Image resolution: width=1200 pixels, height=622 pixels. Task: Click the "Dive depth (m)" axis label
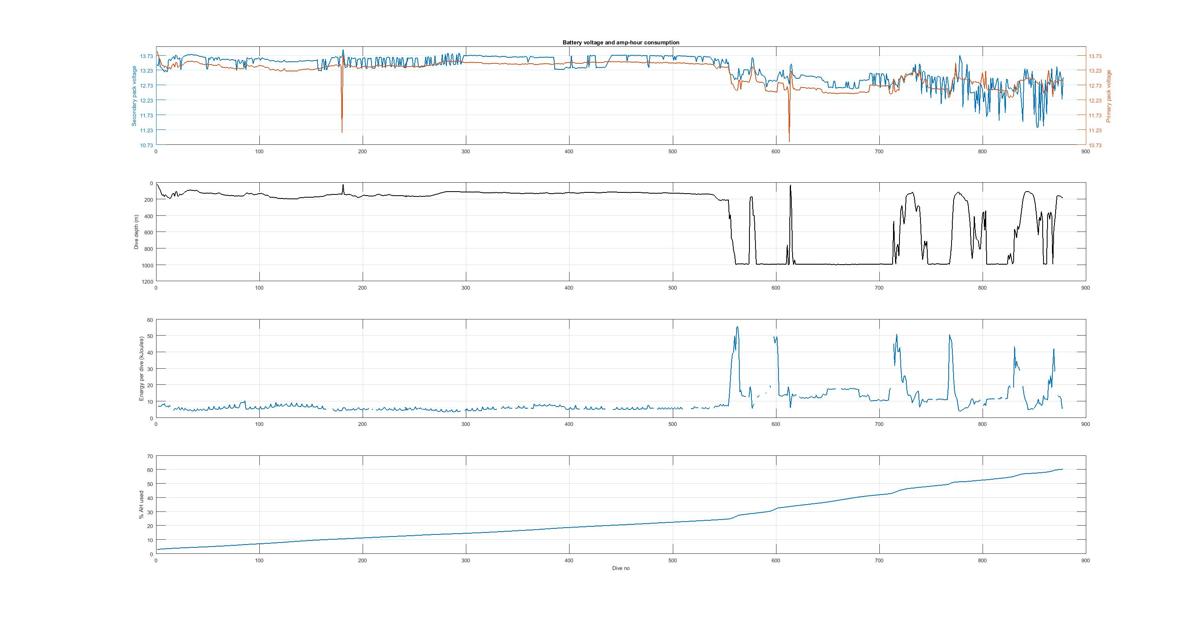pyautogui.click(x=136, y=231)
